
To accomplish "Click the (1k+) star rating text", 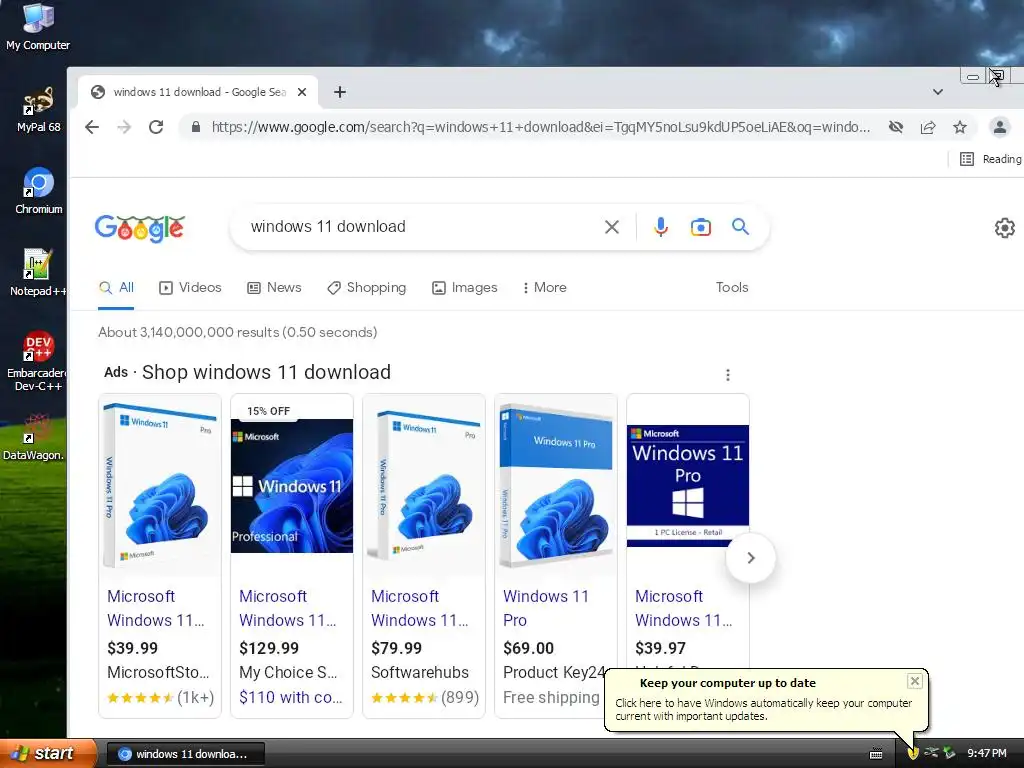I will (x=195, y=697).
